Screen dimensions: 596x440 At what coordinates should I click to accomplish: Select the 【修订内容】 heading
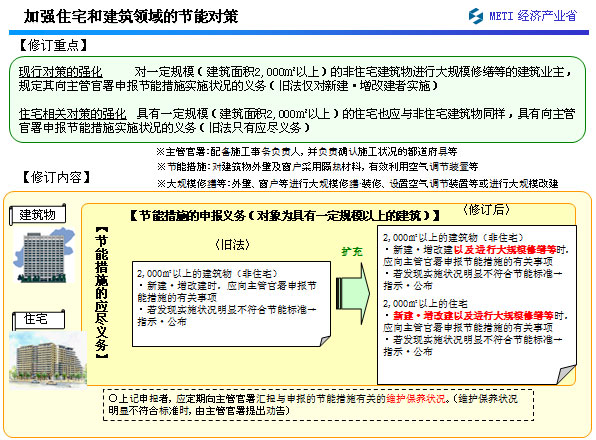click(x=56, y=177)
